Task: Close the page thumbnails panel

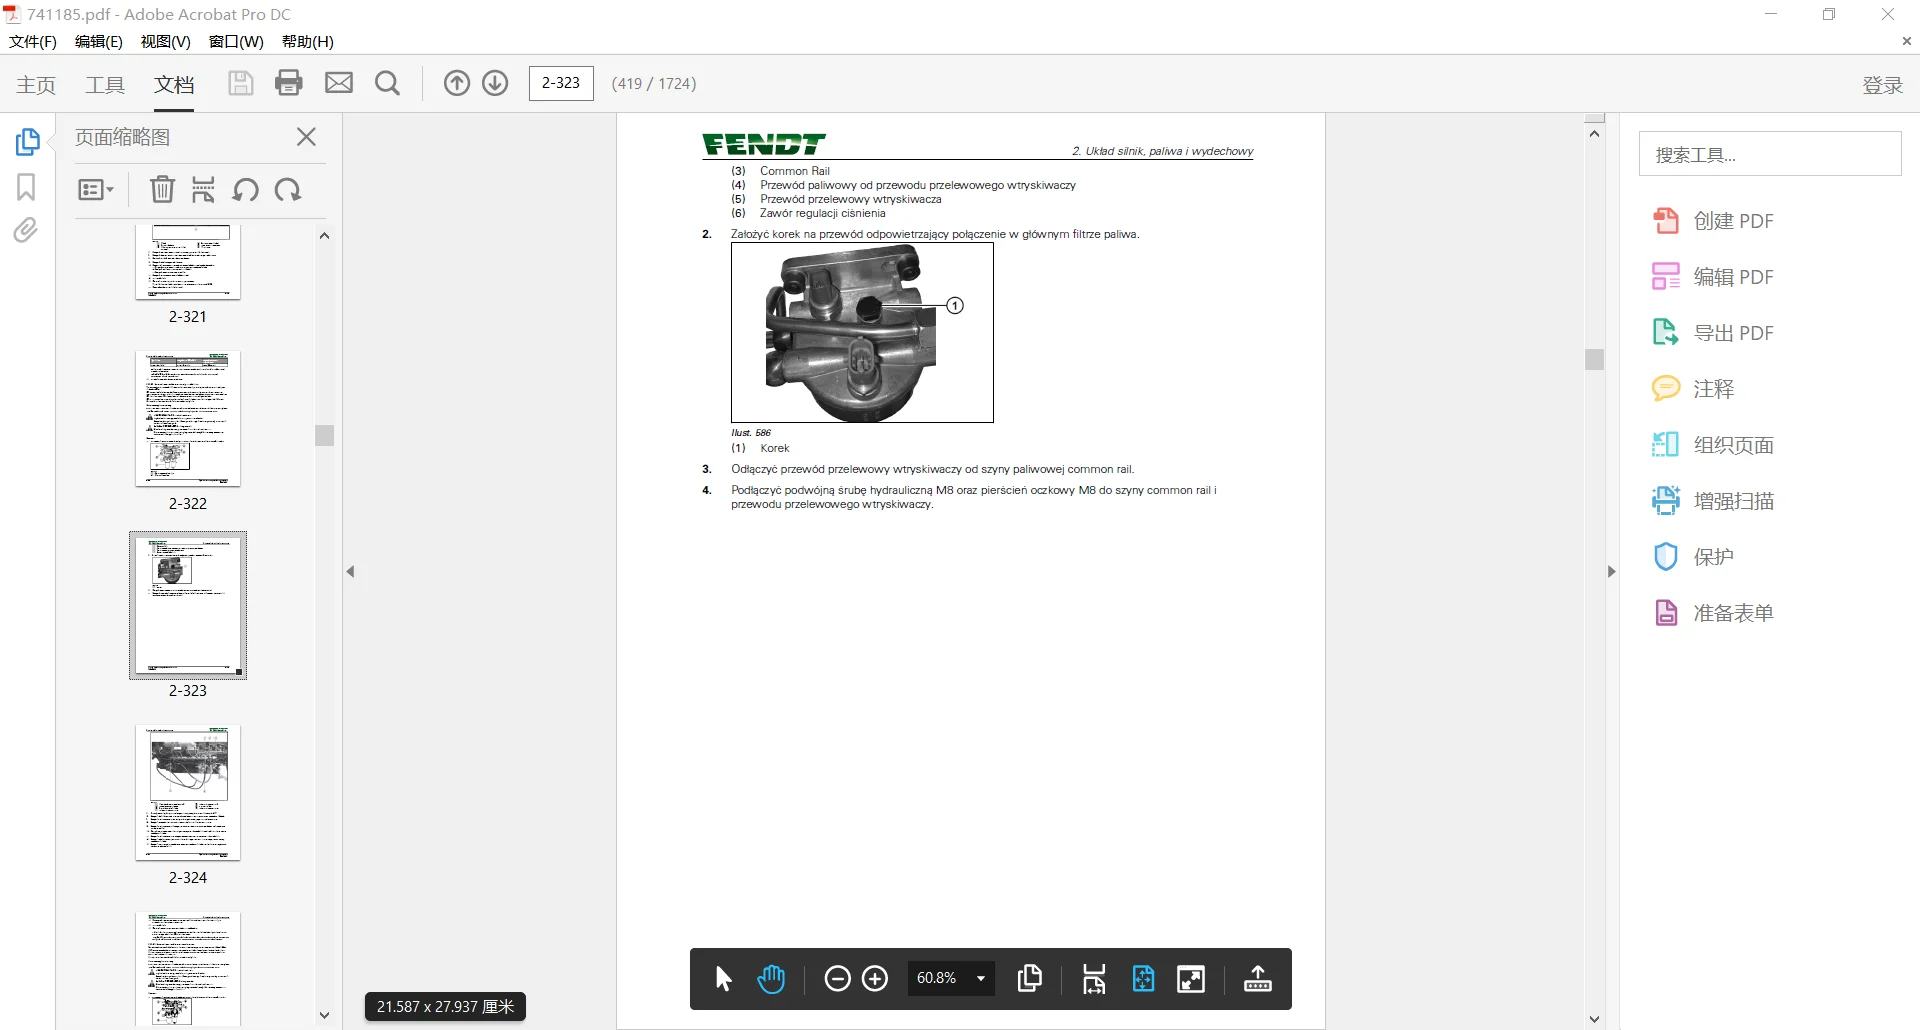Action: point(307,137)
